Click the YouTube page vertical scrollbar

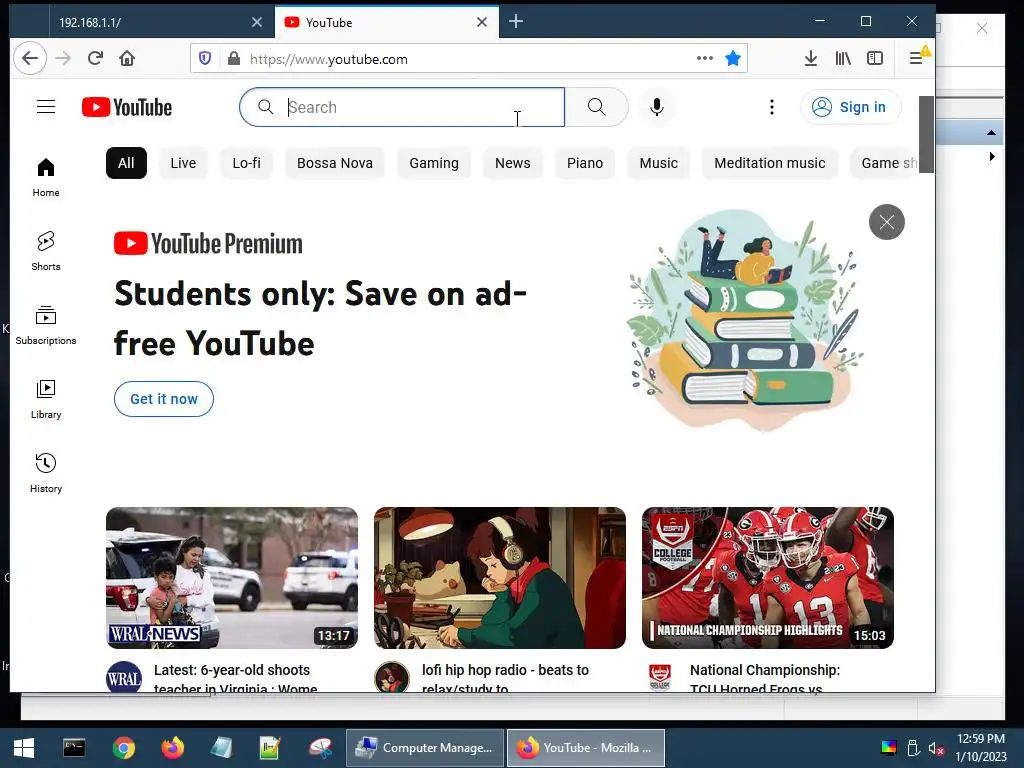point(926,134)
